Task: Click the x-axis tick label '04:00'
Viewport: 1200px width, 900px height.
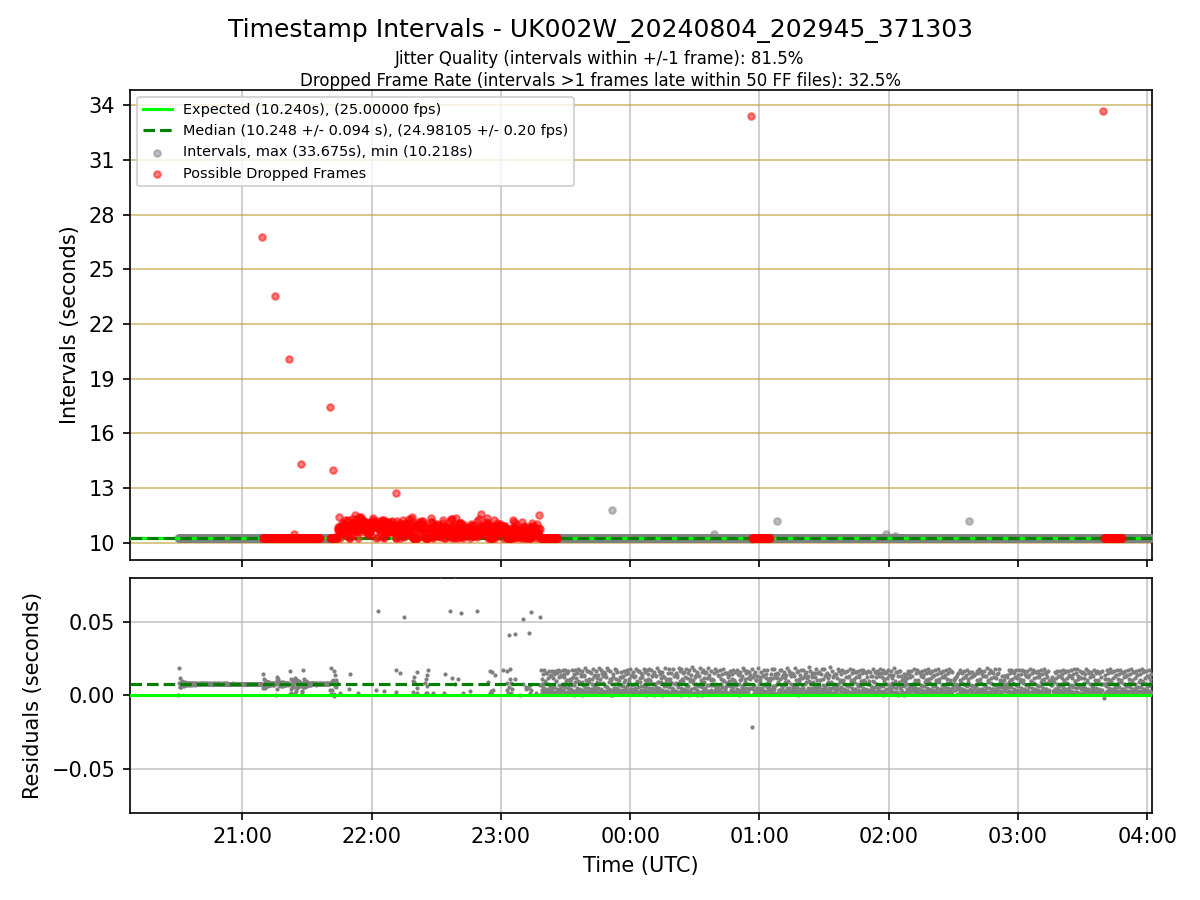Action: (1147, 835)
